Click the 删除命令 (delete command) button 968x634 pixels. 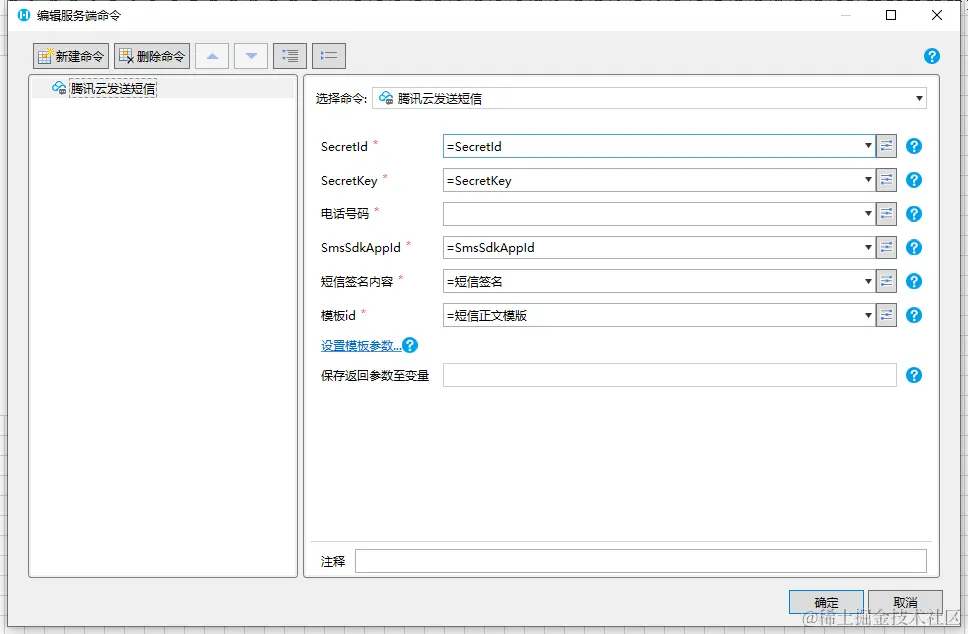click(x=152, y=56)
